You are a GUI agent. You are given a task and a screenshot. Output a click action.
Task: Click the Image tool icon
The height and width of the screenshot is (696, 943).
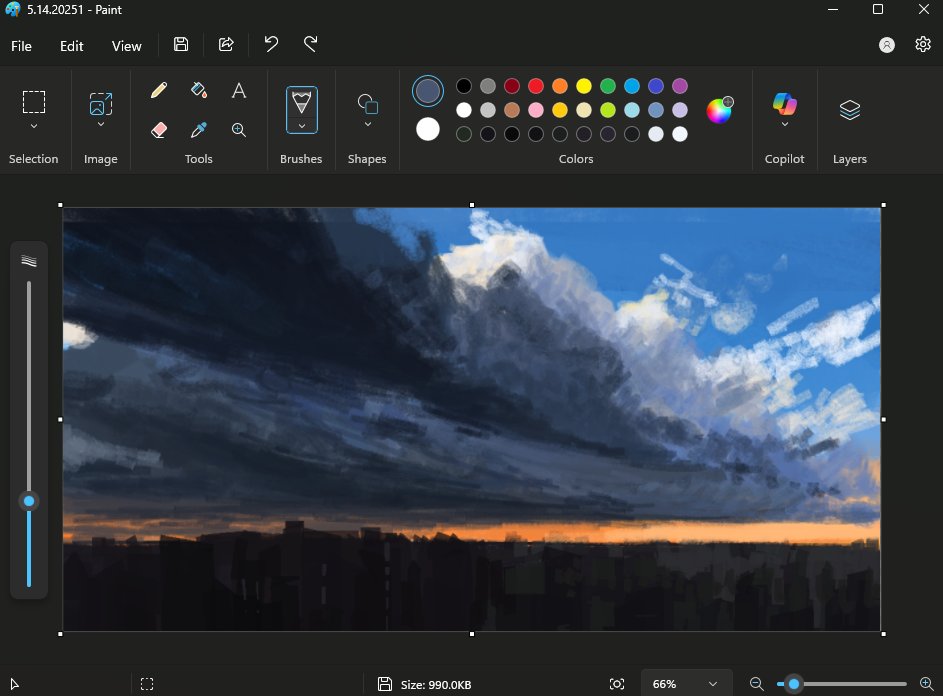pos(101,103)
